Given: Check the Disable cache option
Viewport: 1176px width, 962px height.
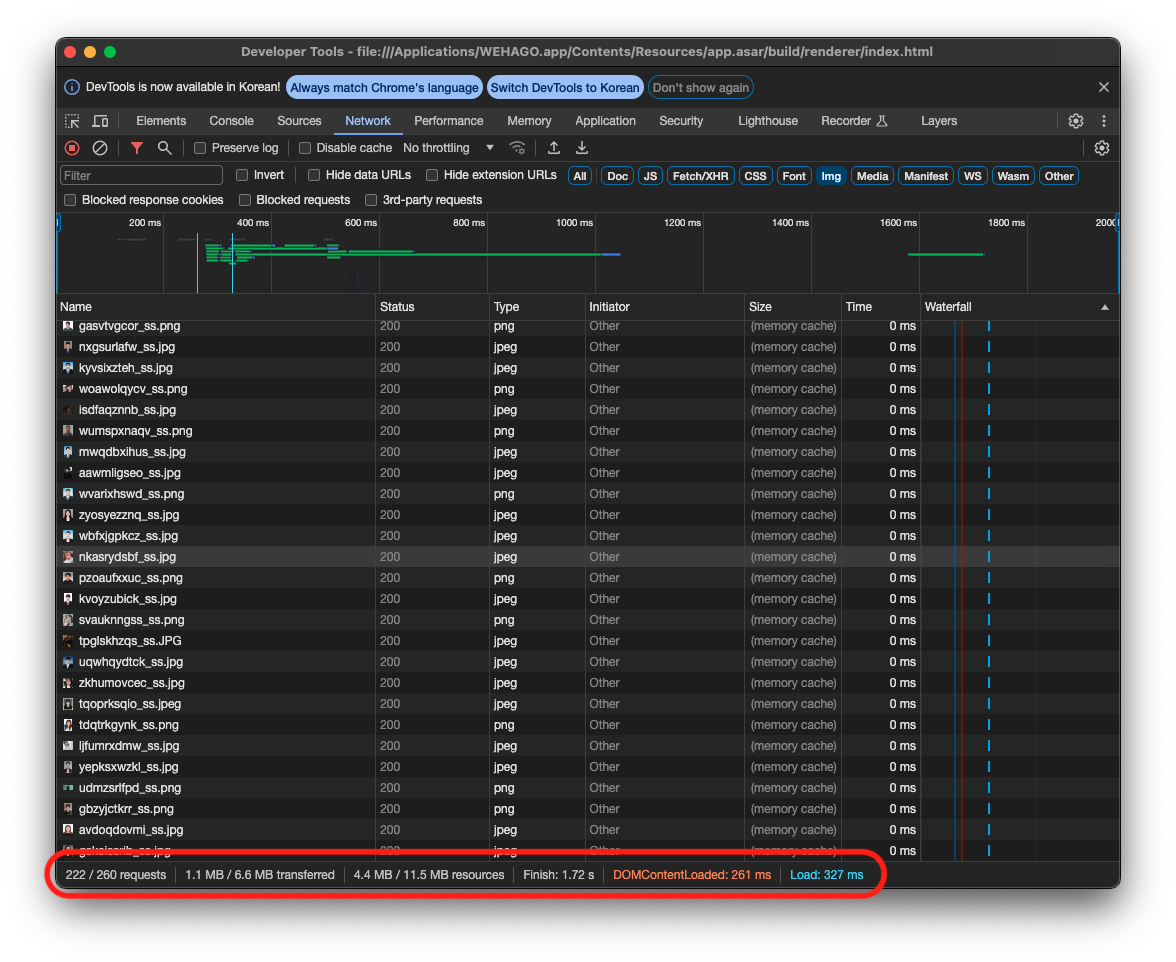Looking at the screenshot, I should [x=305, y=148].
